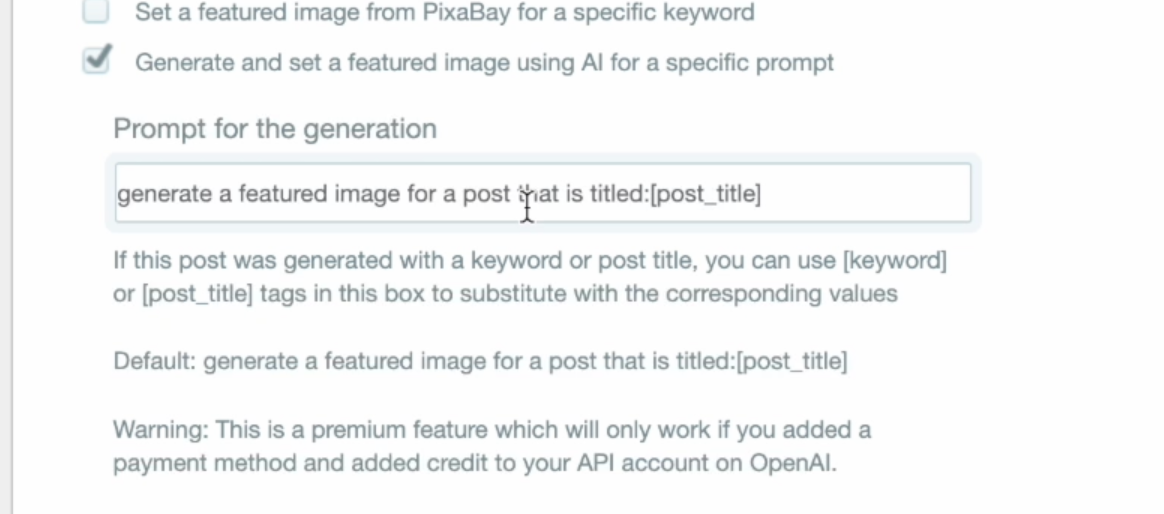Click the "Set a featured image from PixaBay" label
Screen dimensions: 1164x514
(x=444, y=13)
